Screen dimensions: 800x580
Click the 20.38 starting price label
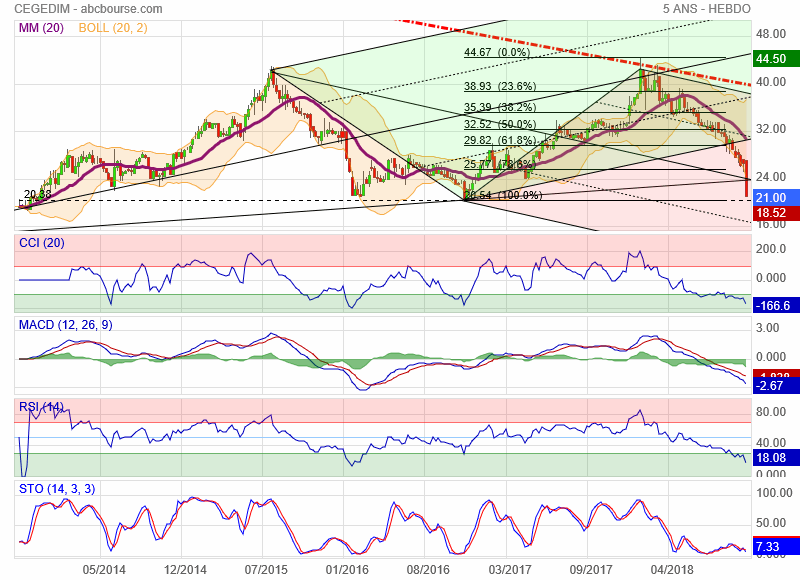[x=38, y=194]
